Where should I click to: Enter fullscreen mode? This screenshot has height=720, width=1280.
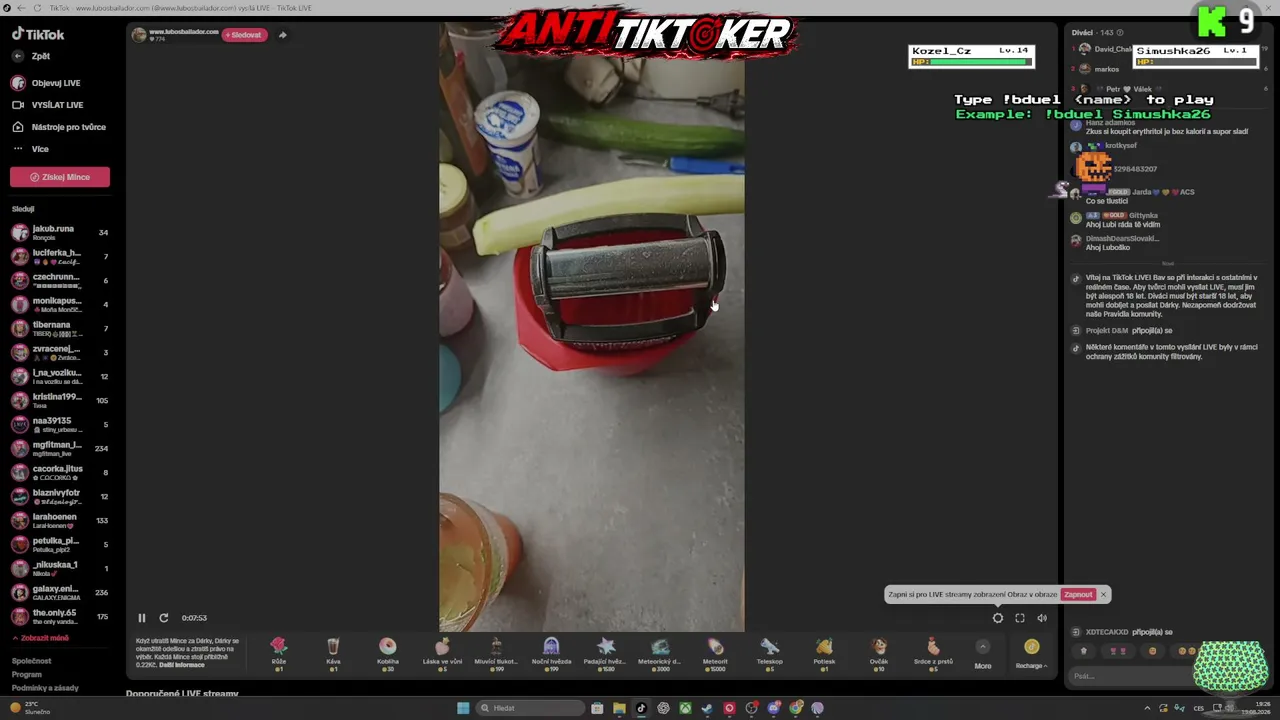coord(1020,618)
